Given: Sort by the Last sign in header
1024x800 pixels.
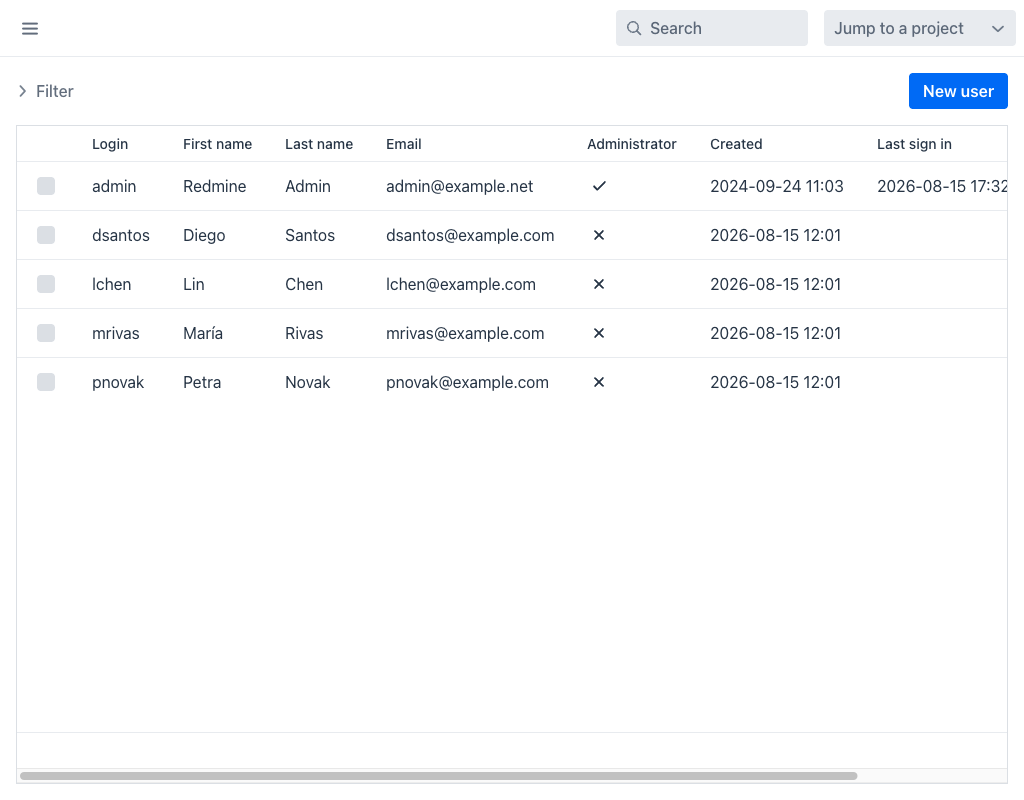Looking at the screenshot, I should click(914, 144).
